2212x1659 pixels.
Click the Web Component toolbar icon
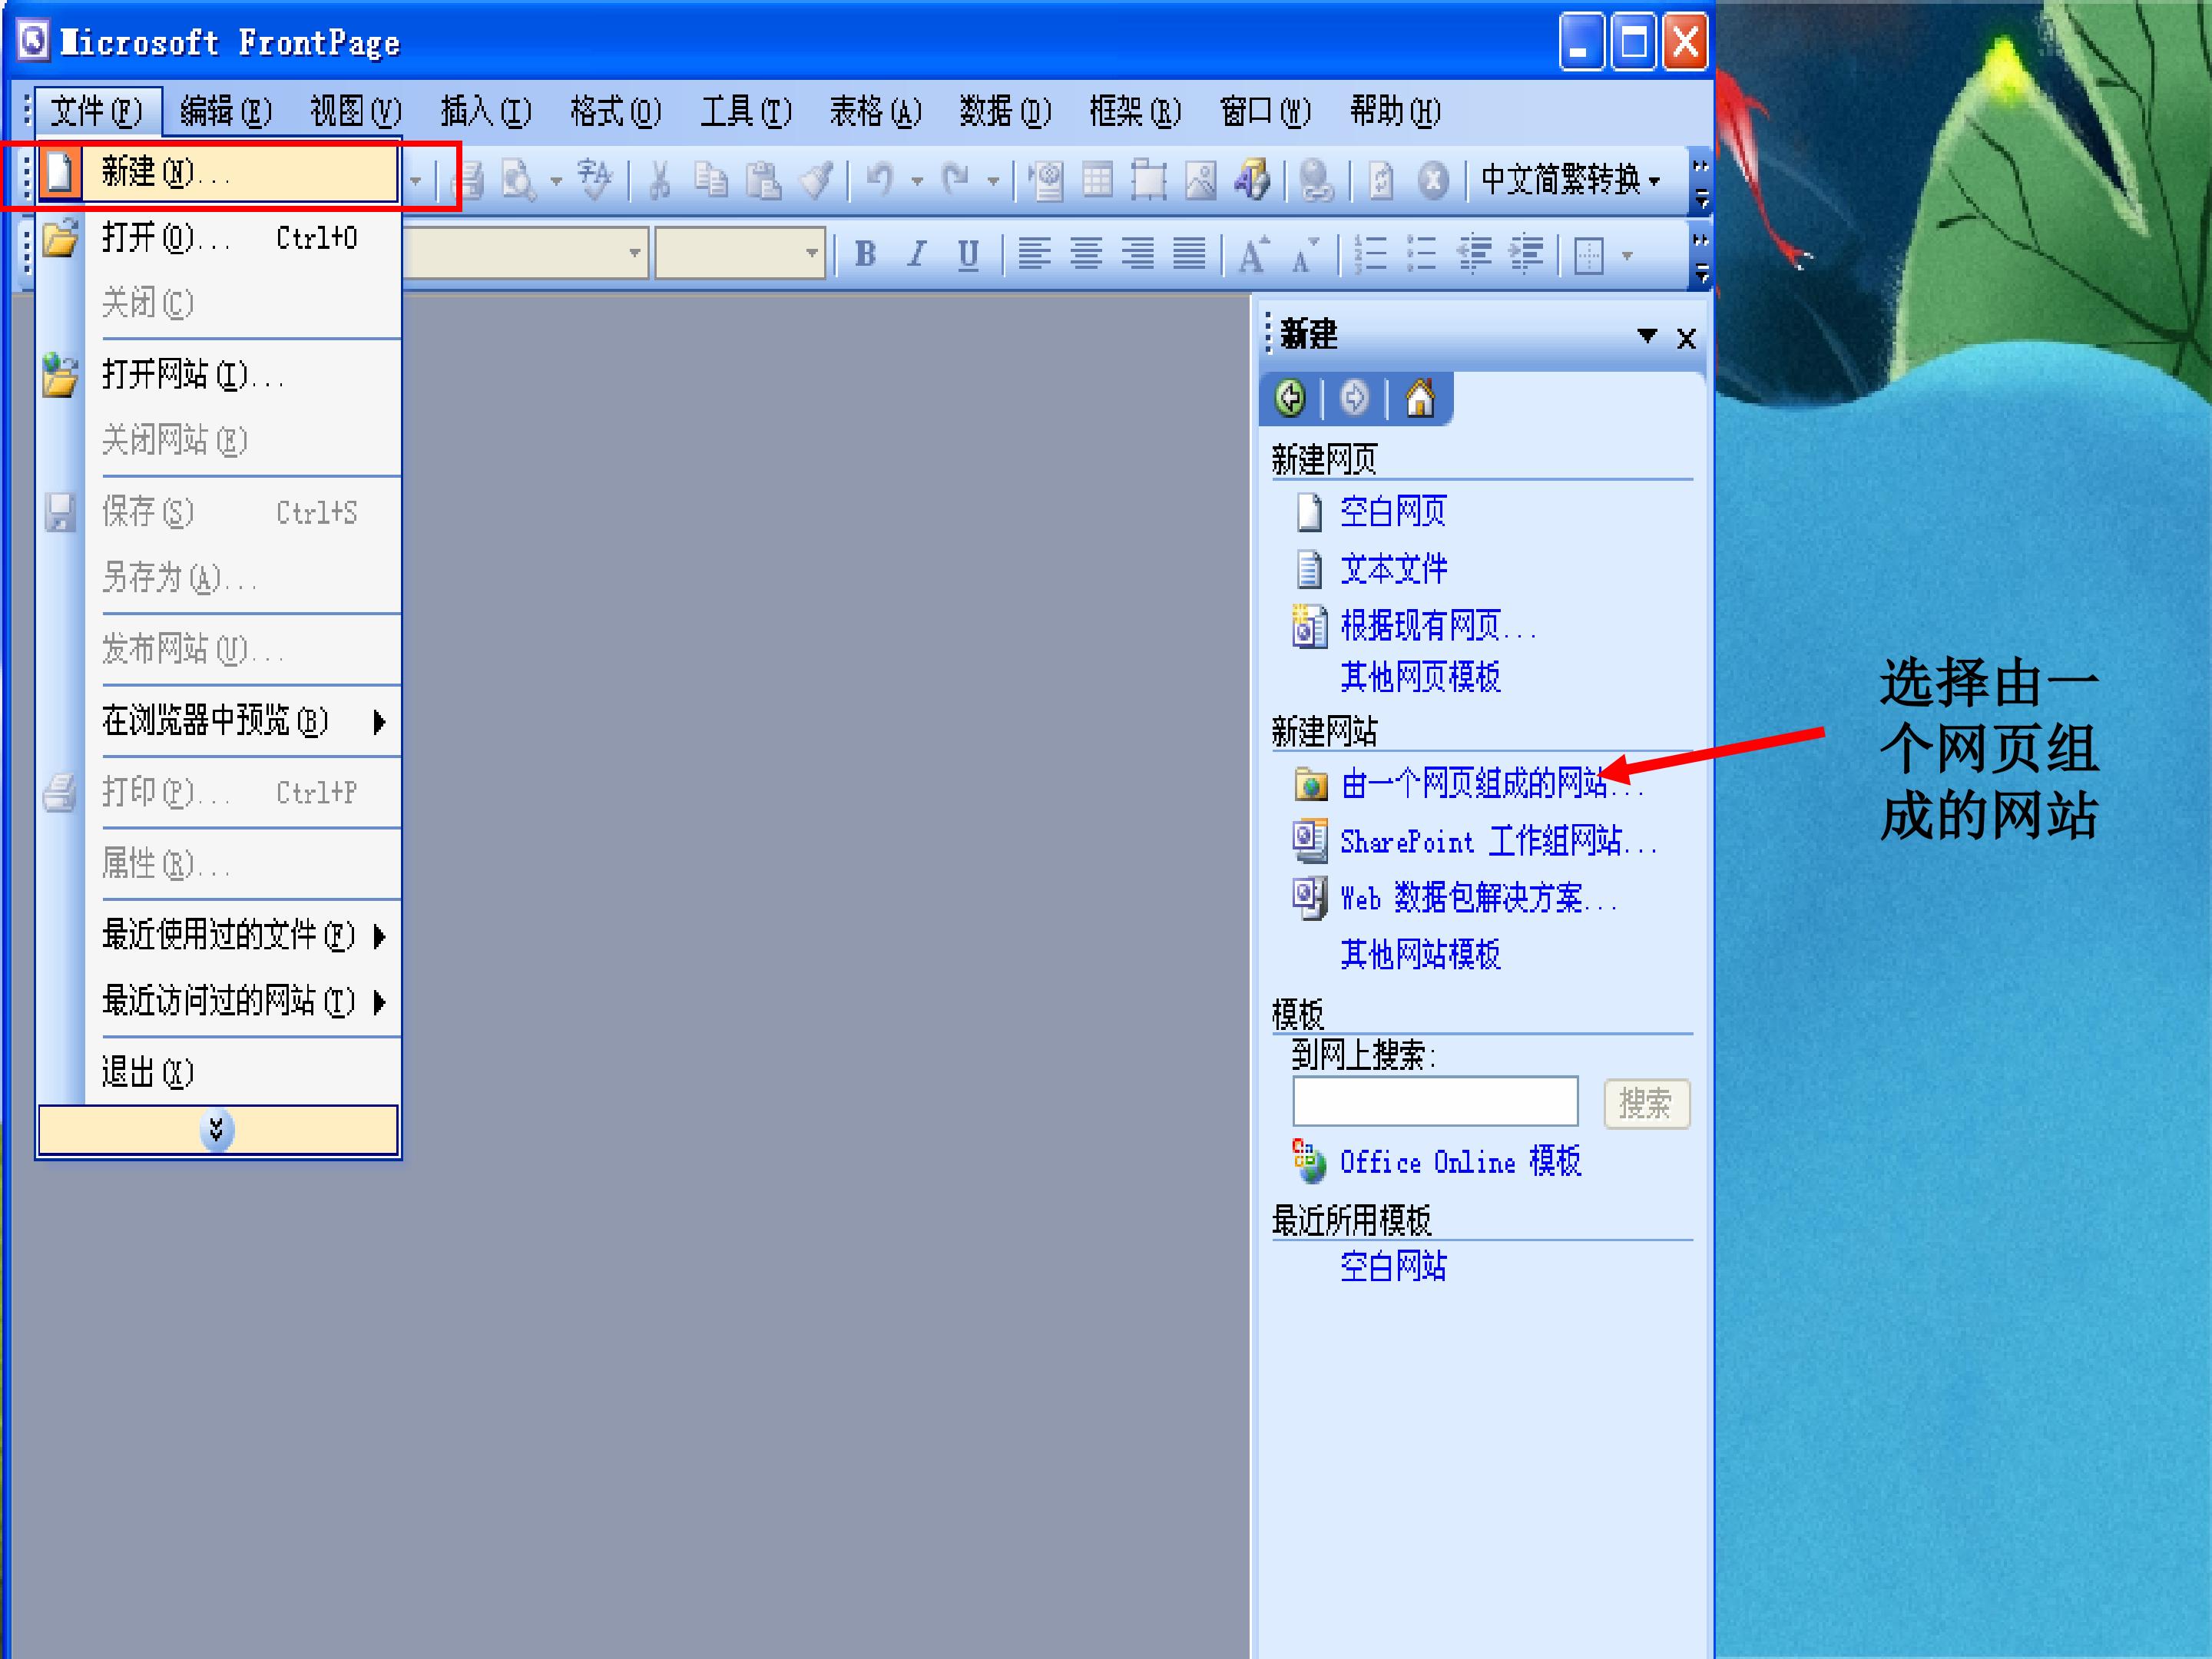coord(1046,181)
